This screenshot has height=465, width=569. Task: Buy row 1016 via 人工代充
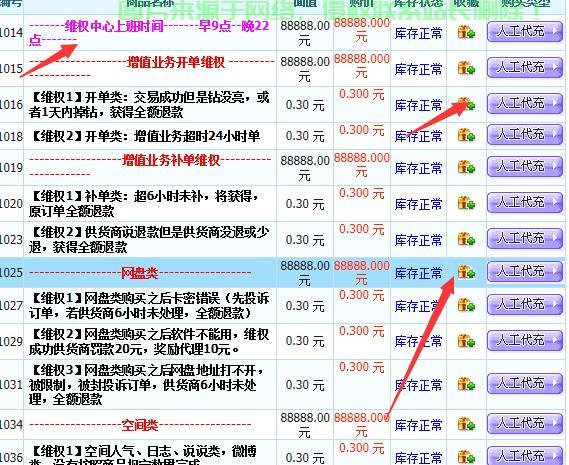click(x=525, y=103)
